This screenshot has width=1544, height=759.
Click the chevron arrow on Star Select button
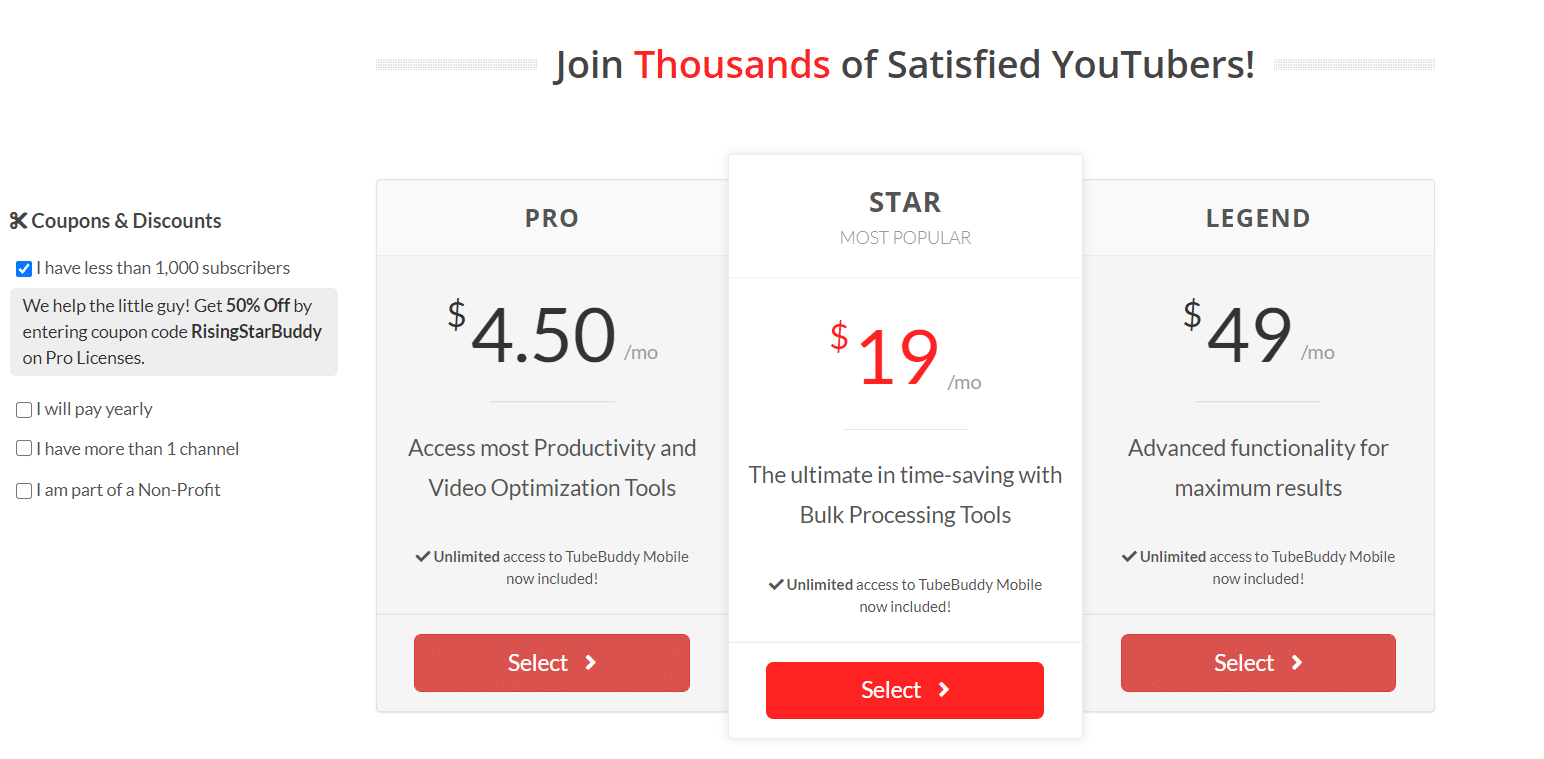(944, 690)
